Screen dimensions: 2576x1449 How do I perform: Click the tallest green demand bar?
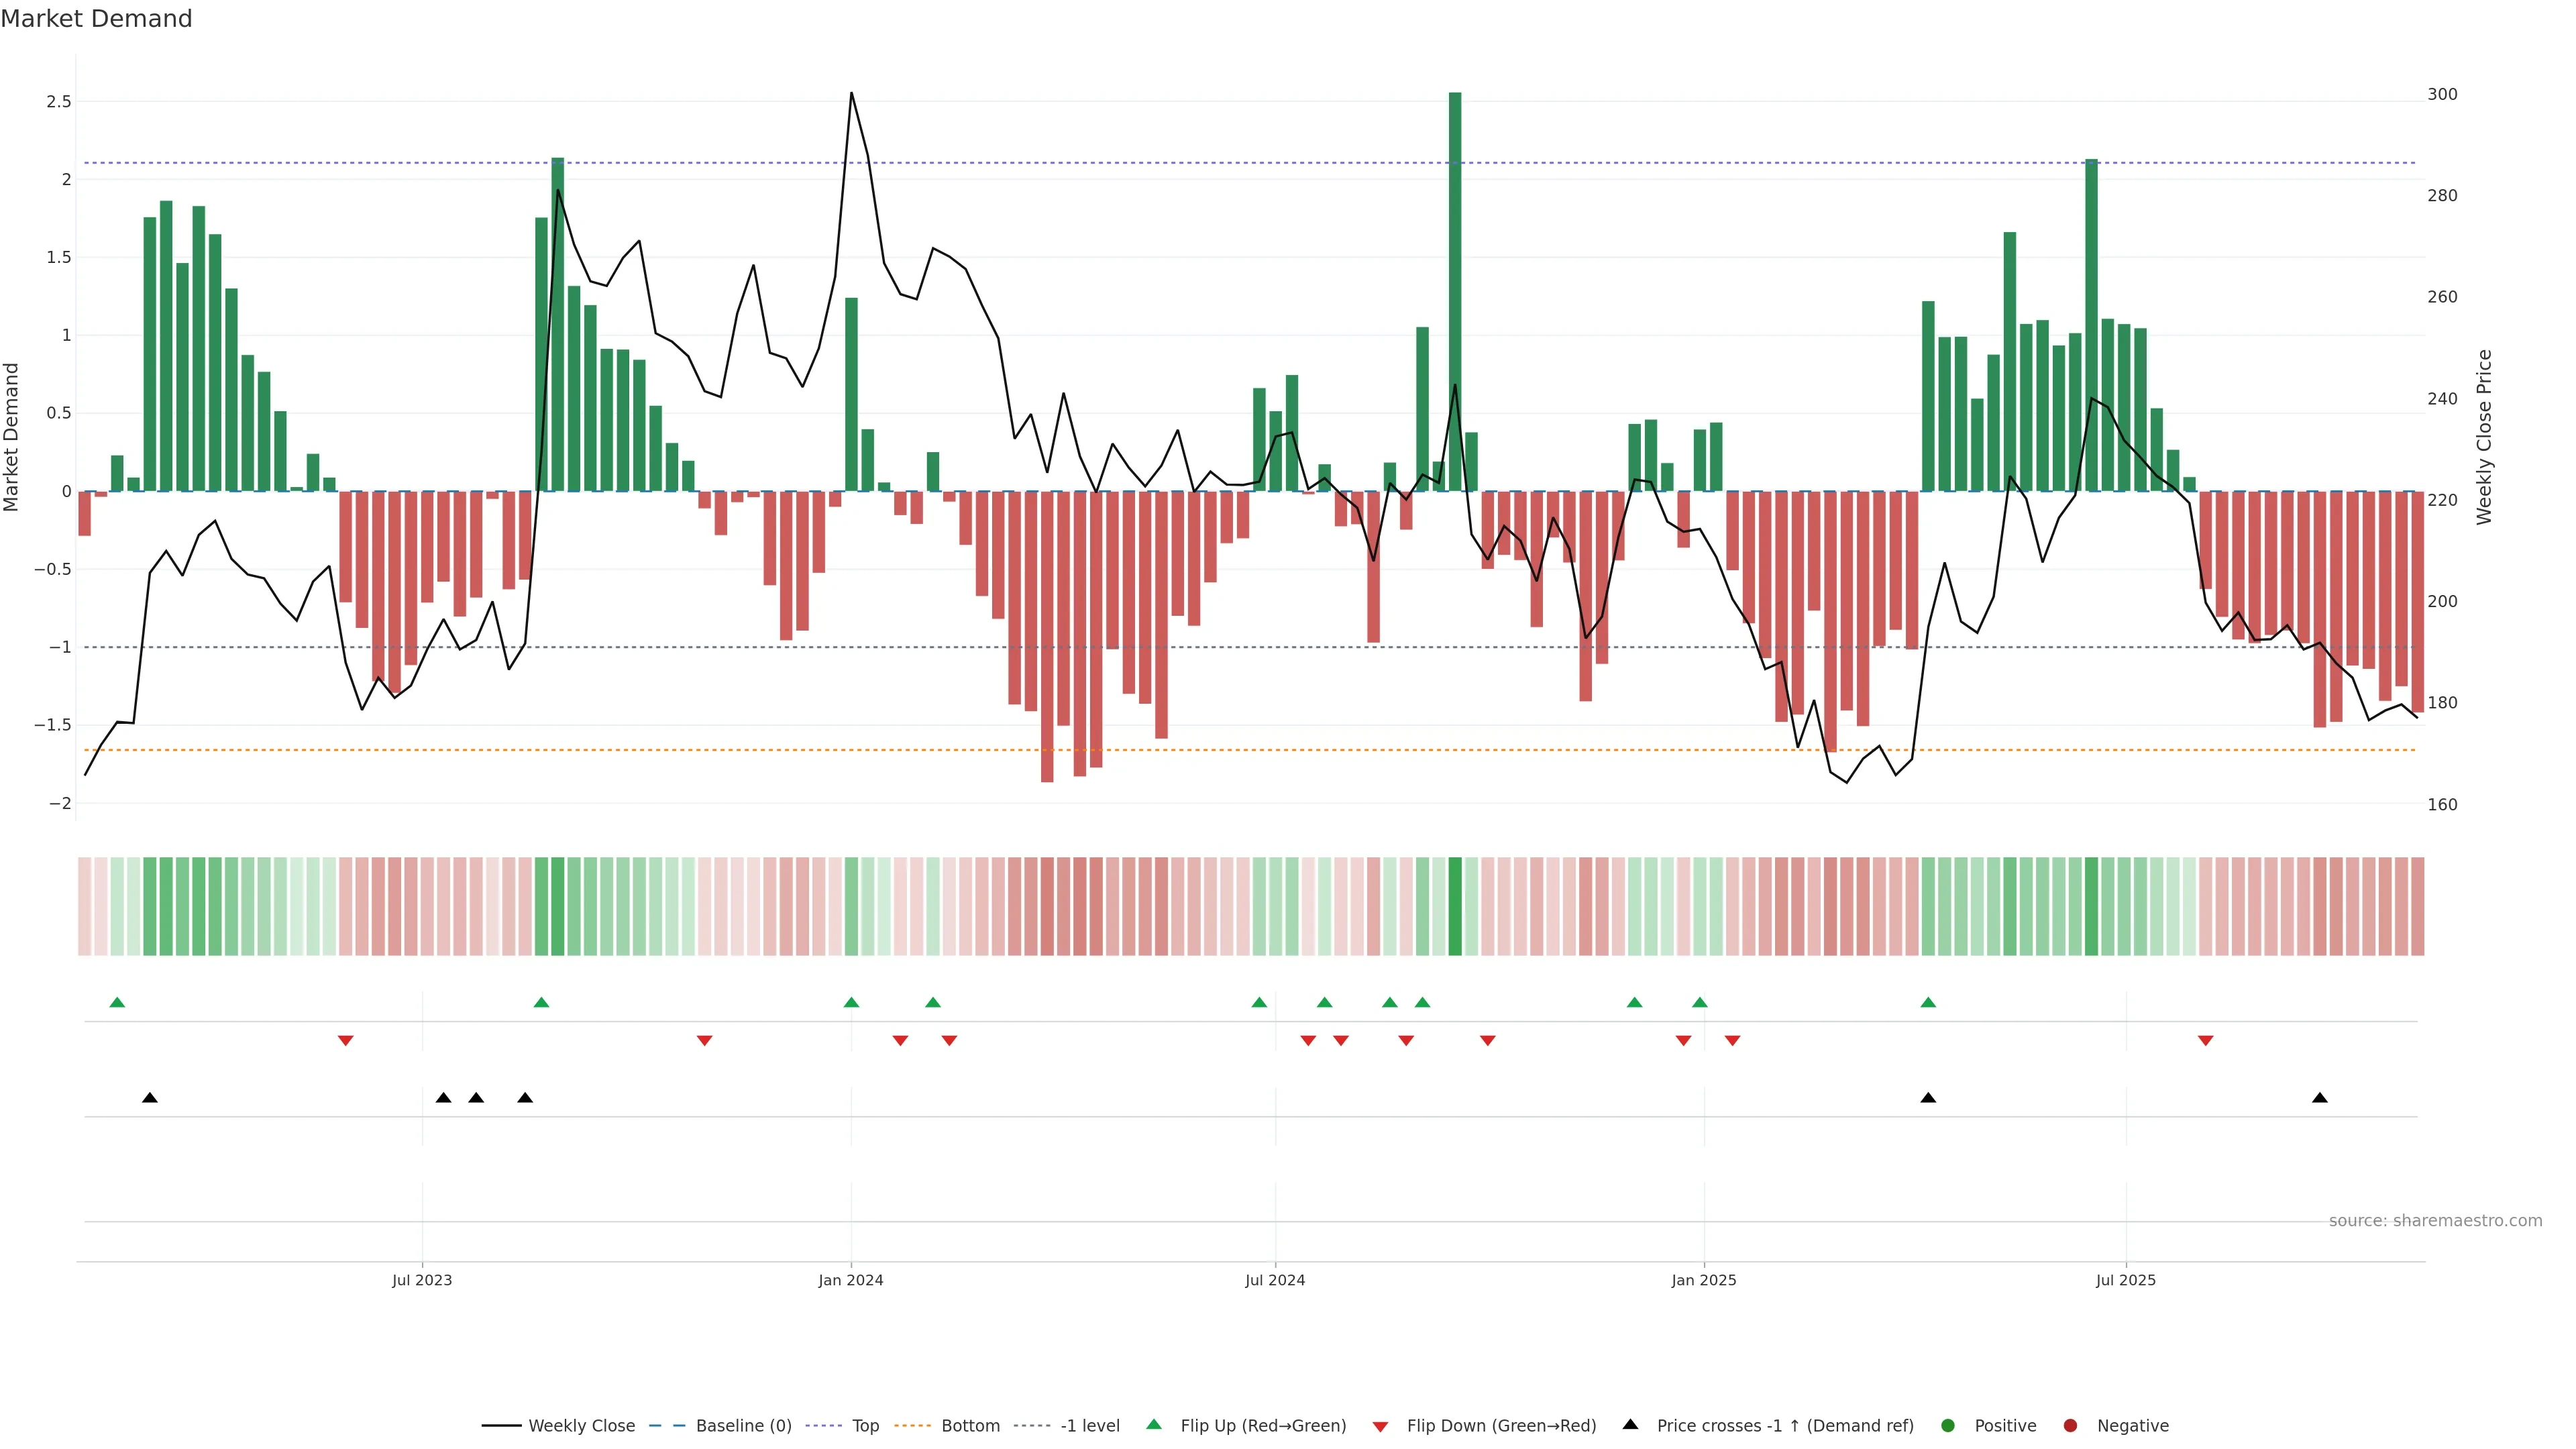(x=1455, y=290)
